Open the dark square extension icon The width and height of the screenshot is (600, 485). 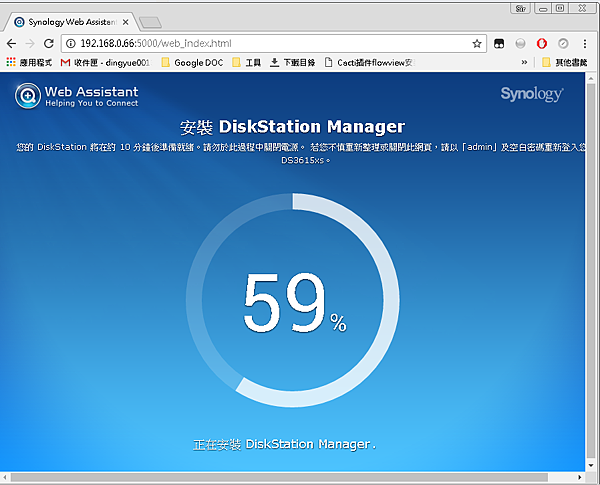click(x=499, y=44)
